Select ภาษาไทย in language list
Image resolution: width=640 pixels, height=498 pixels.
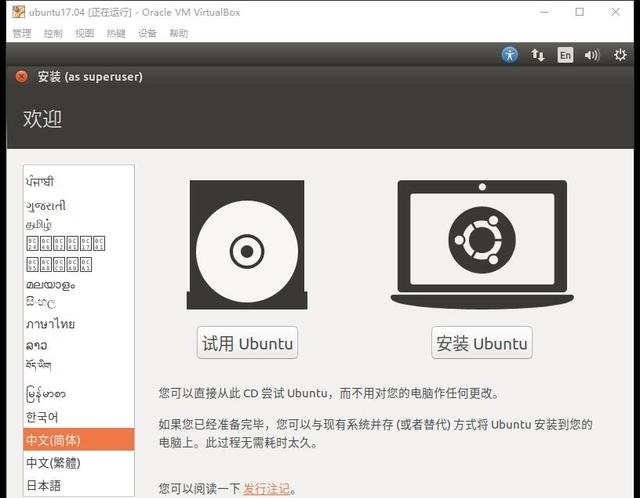(x=50, y=324)
